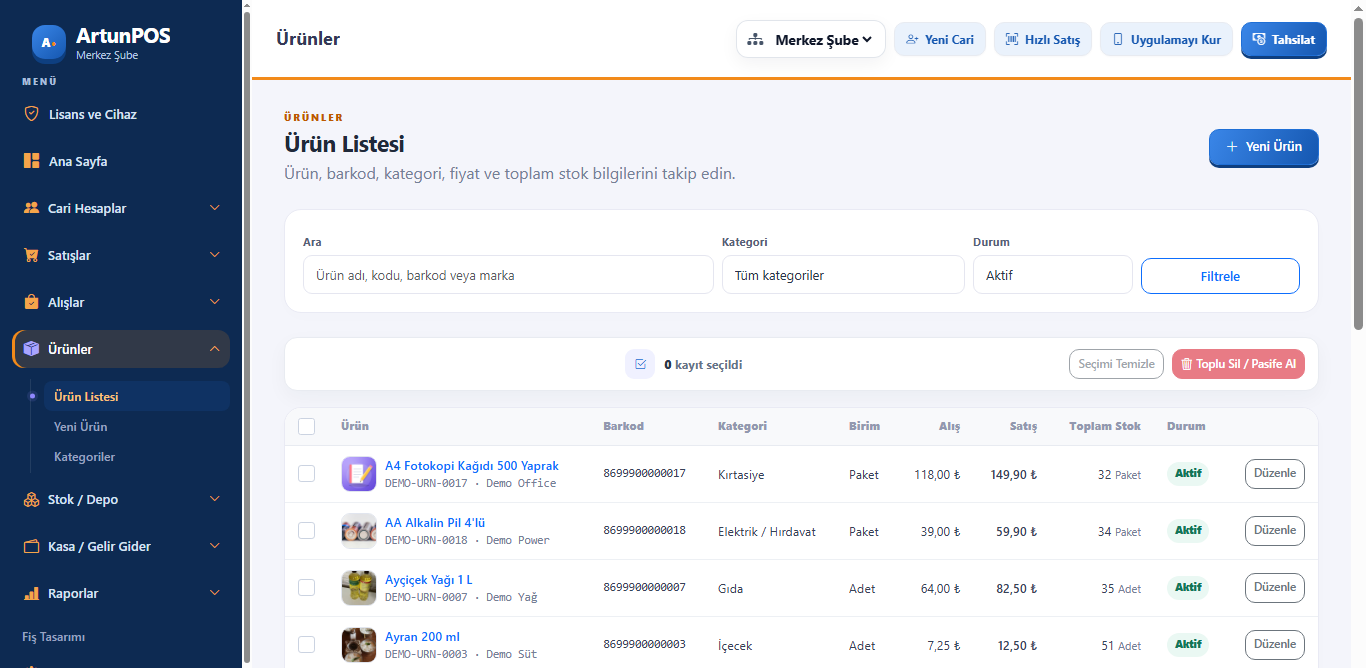Click the Kasa / Gelir Gider wallet icon
This screenshot has width=1366, height=668.
(x=31, y=546)
